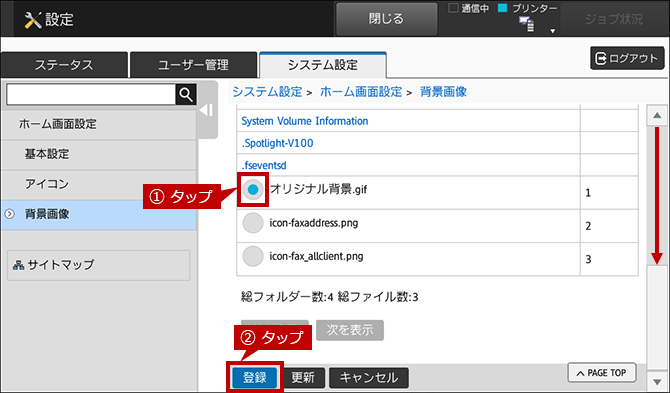Click 背景画像 in the breadcrumb
670x393 pixels.
[443, 92]
